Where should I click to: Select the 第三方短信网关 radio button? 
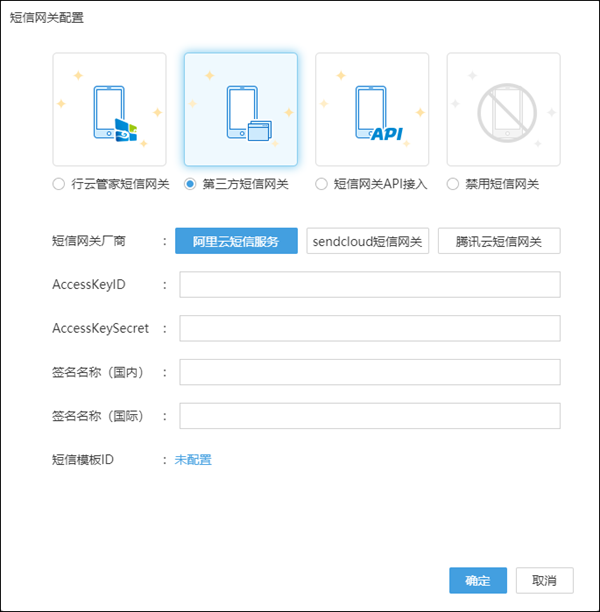click(x=191, y=184)
